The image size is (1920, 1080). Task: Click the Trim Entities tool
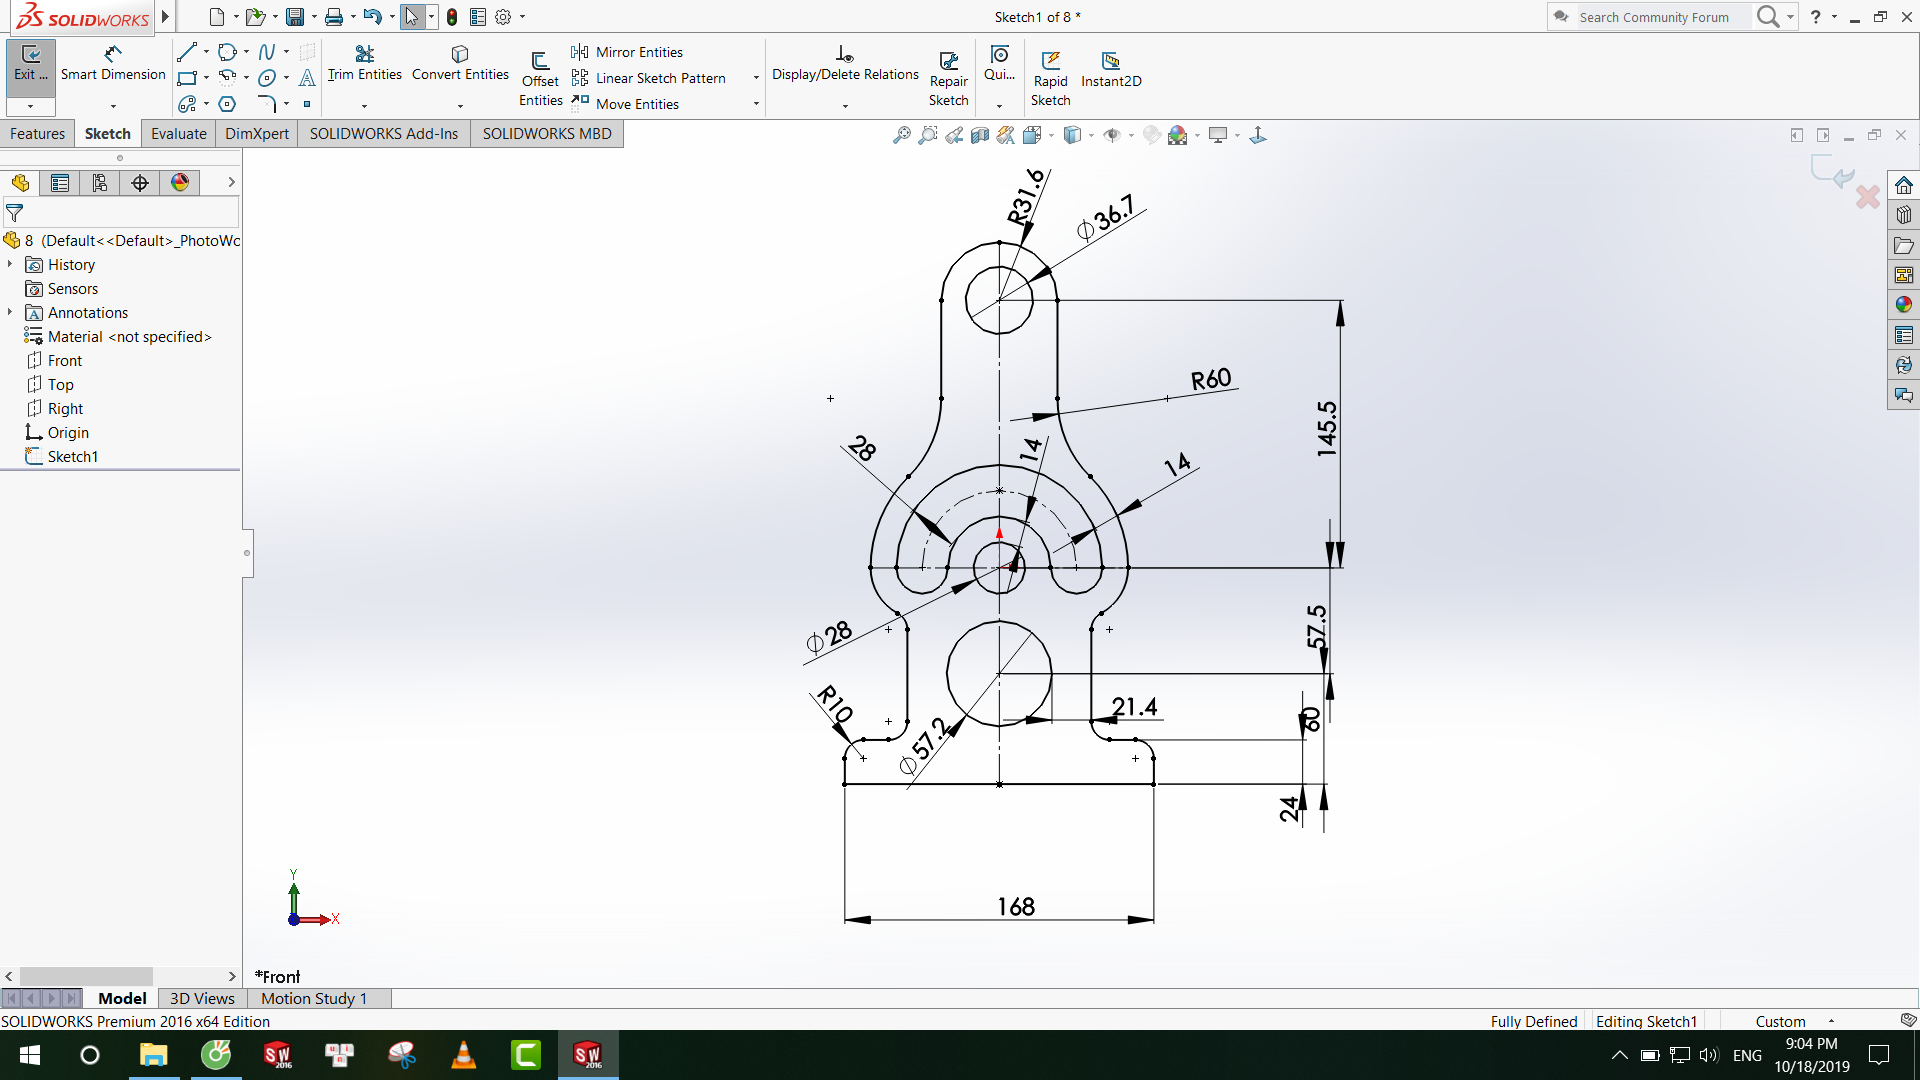[365, 63]
